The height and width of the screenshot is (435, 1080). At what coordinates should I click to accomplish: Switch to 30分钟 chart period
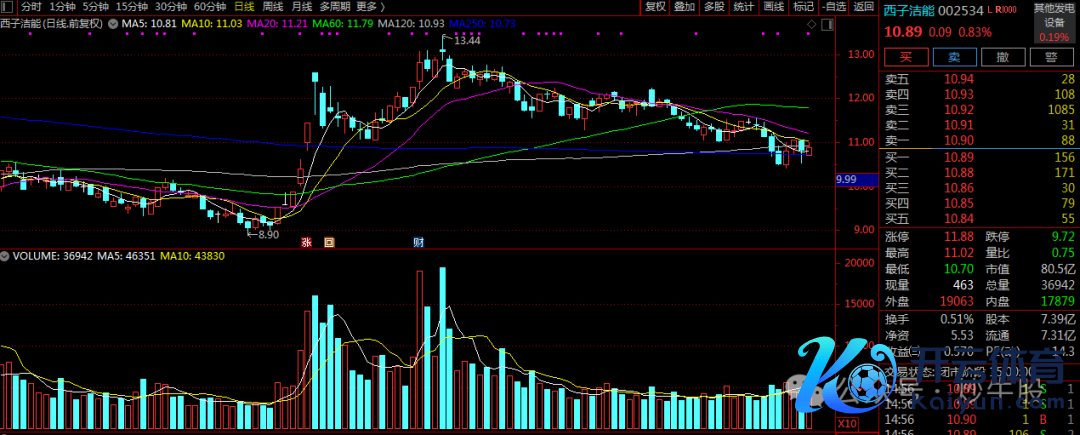click(170, 6)
